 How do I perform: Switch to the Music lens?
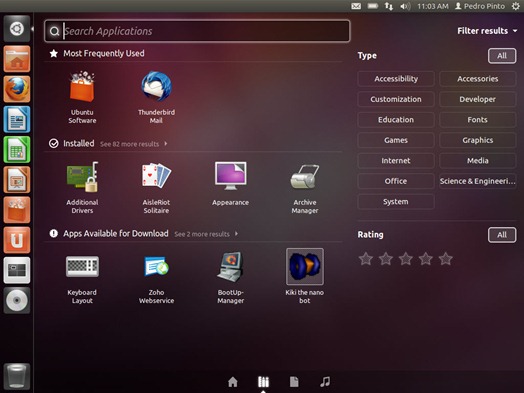coord(325,382)
